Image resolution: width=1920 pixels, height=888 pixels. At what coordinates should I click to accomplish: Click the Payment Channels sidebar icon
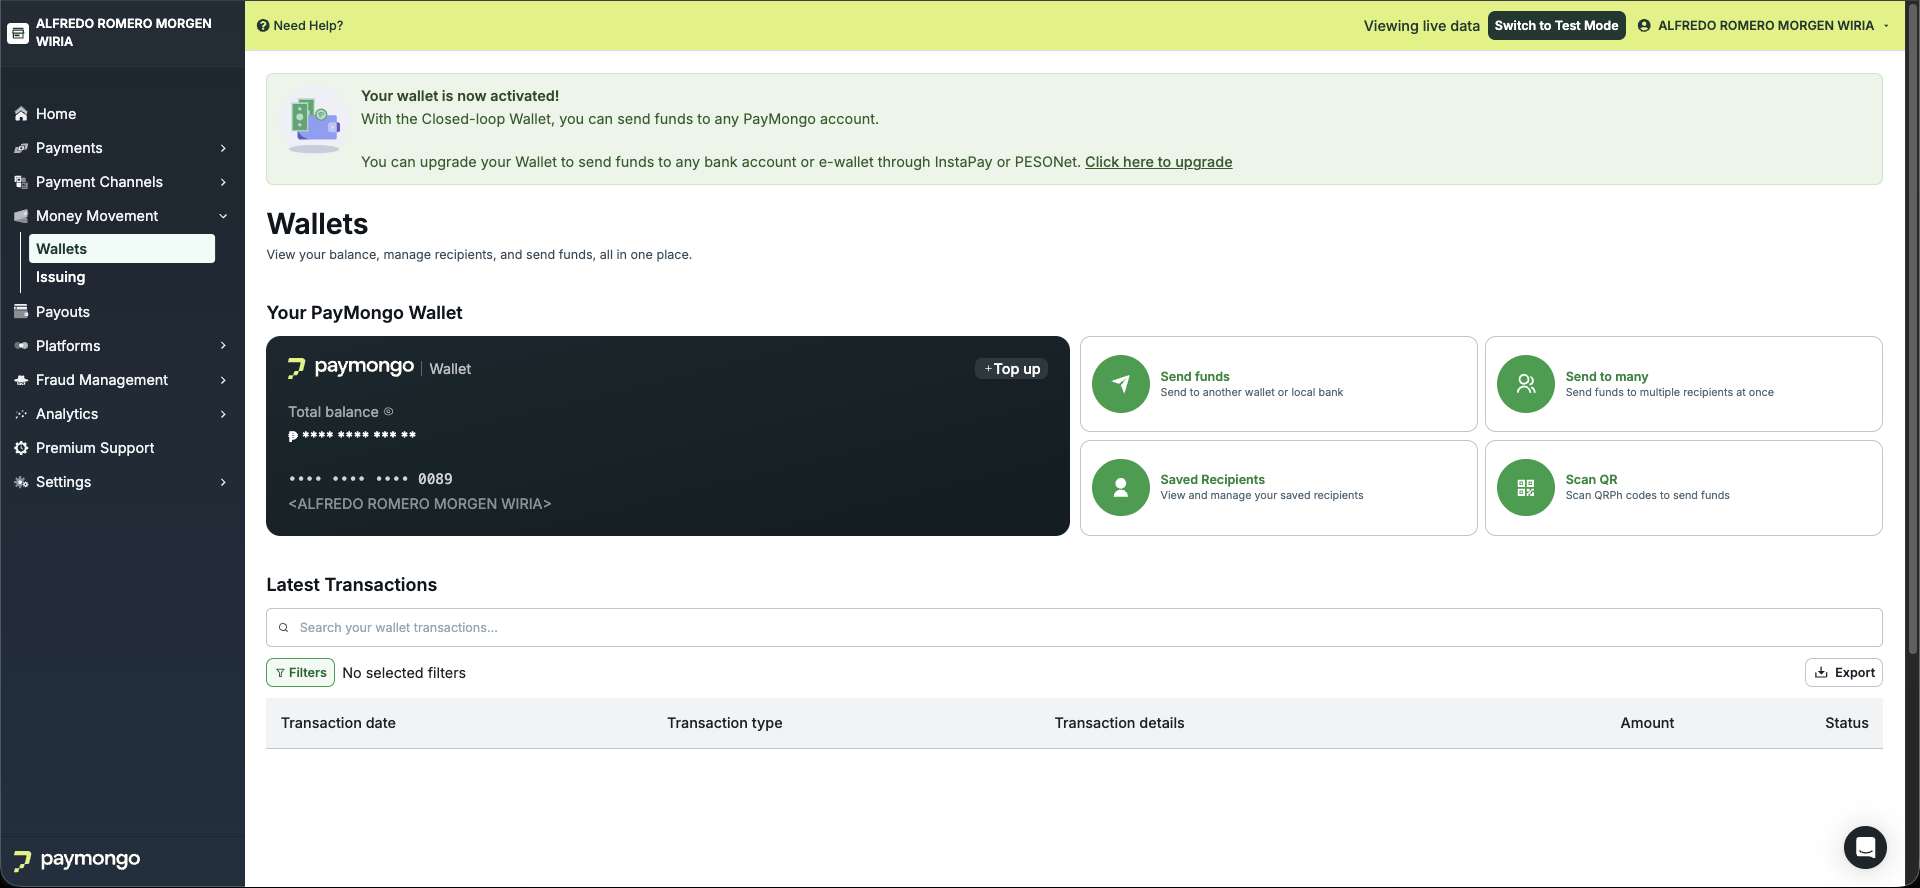pyautogui.click(x=21, y=182)
